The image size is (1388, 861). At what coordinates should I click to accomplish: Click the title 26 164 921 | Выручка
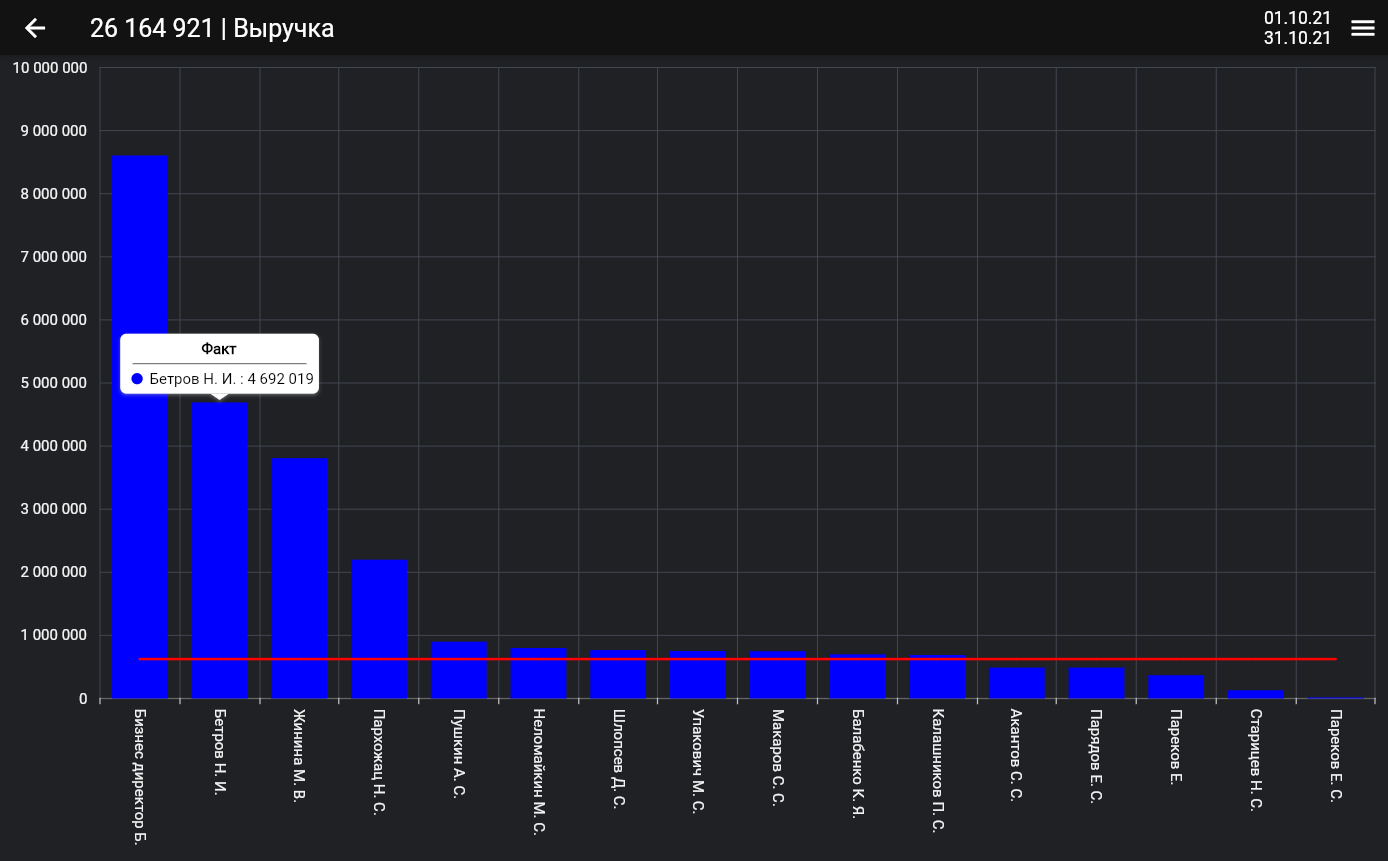212,28
